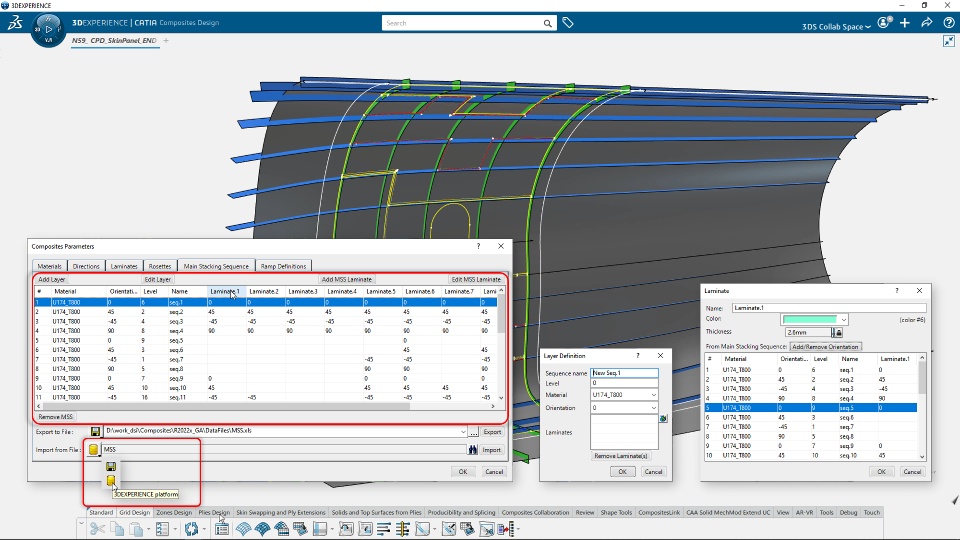
Task: Open the Plies Design toolbar tab
Action: (x=214, y=512)
